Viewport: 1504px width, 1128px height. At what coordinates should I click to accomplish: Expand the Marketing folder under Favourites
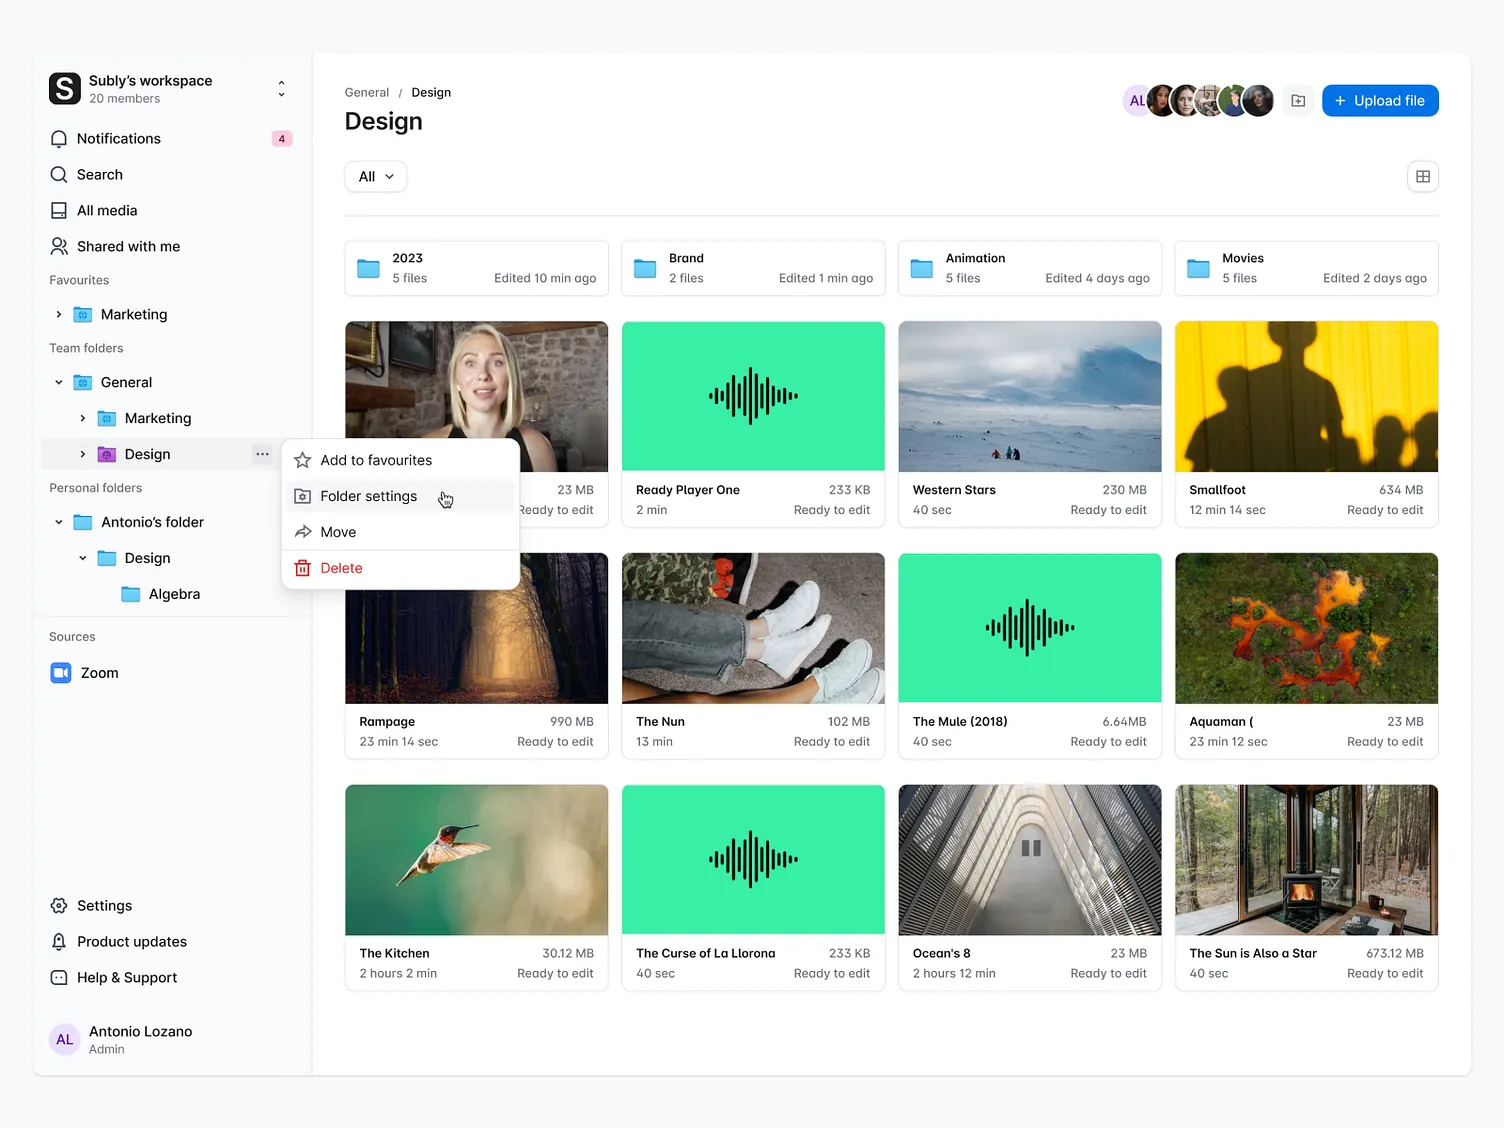[59, 314]
